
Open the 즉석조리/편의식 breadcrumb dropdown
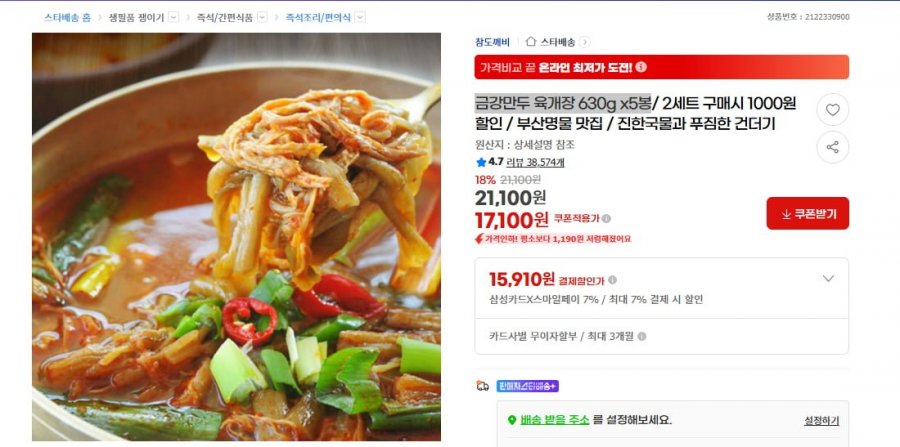(360, 17)
